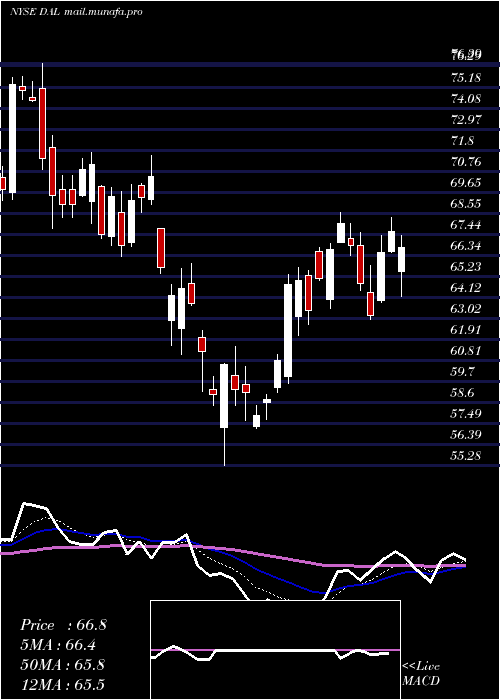Select the 75.18 price axis label
This screenshot has width=500, height=700.
(x=466, y=78)
